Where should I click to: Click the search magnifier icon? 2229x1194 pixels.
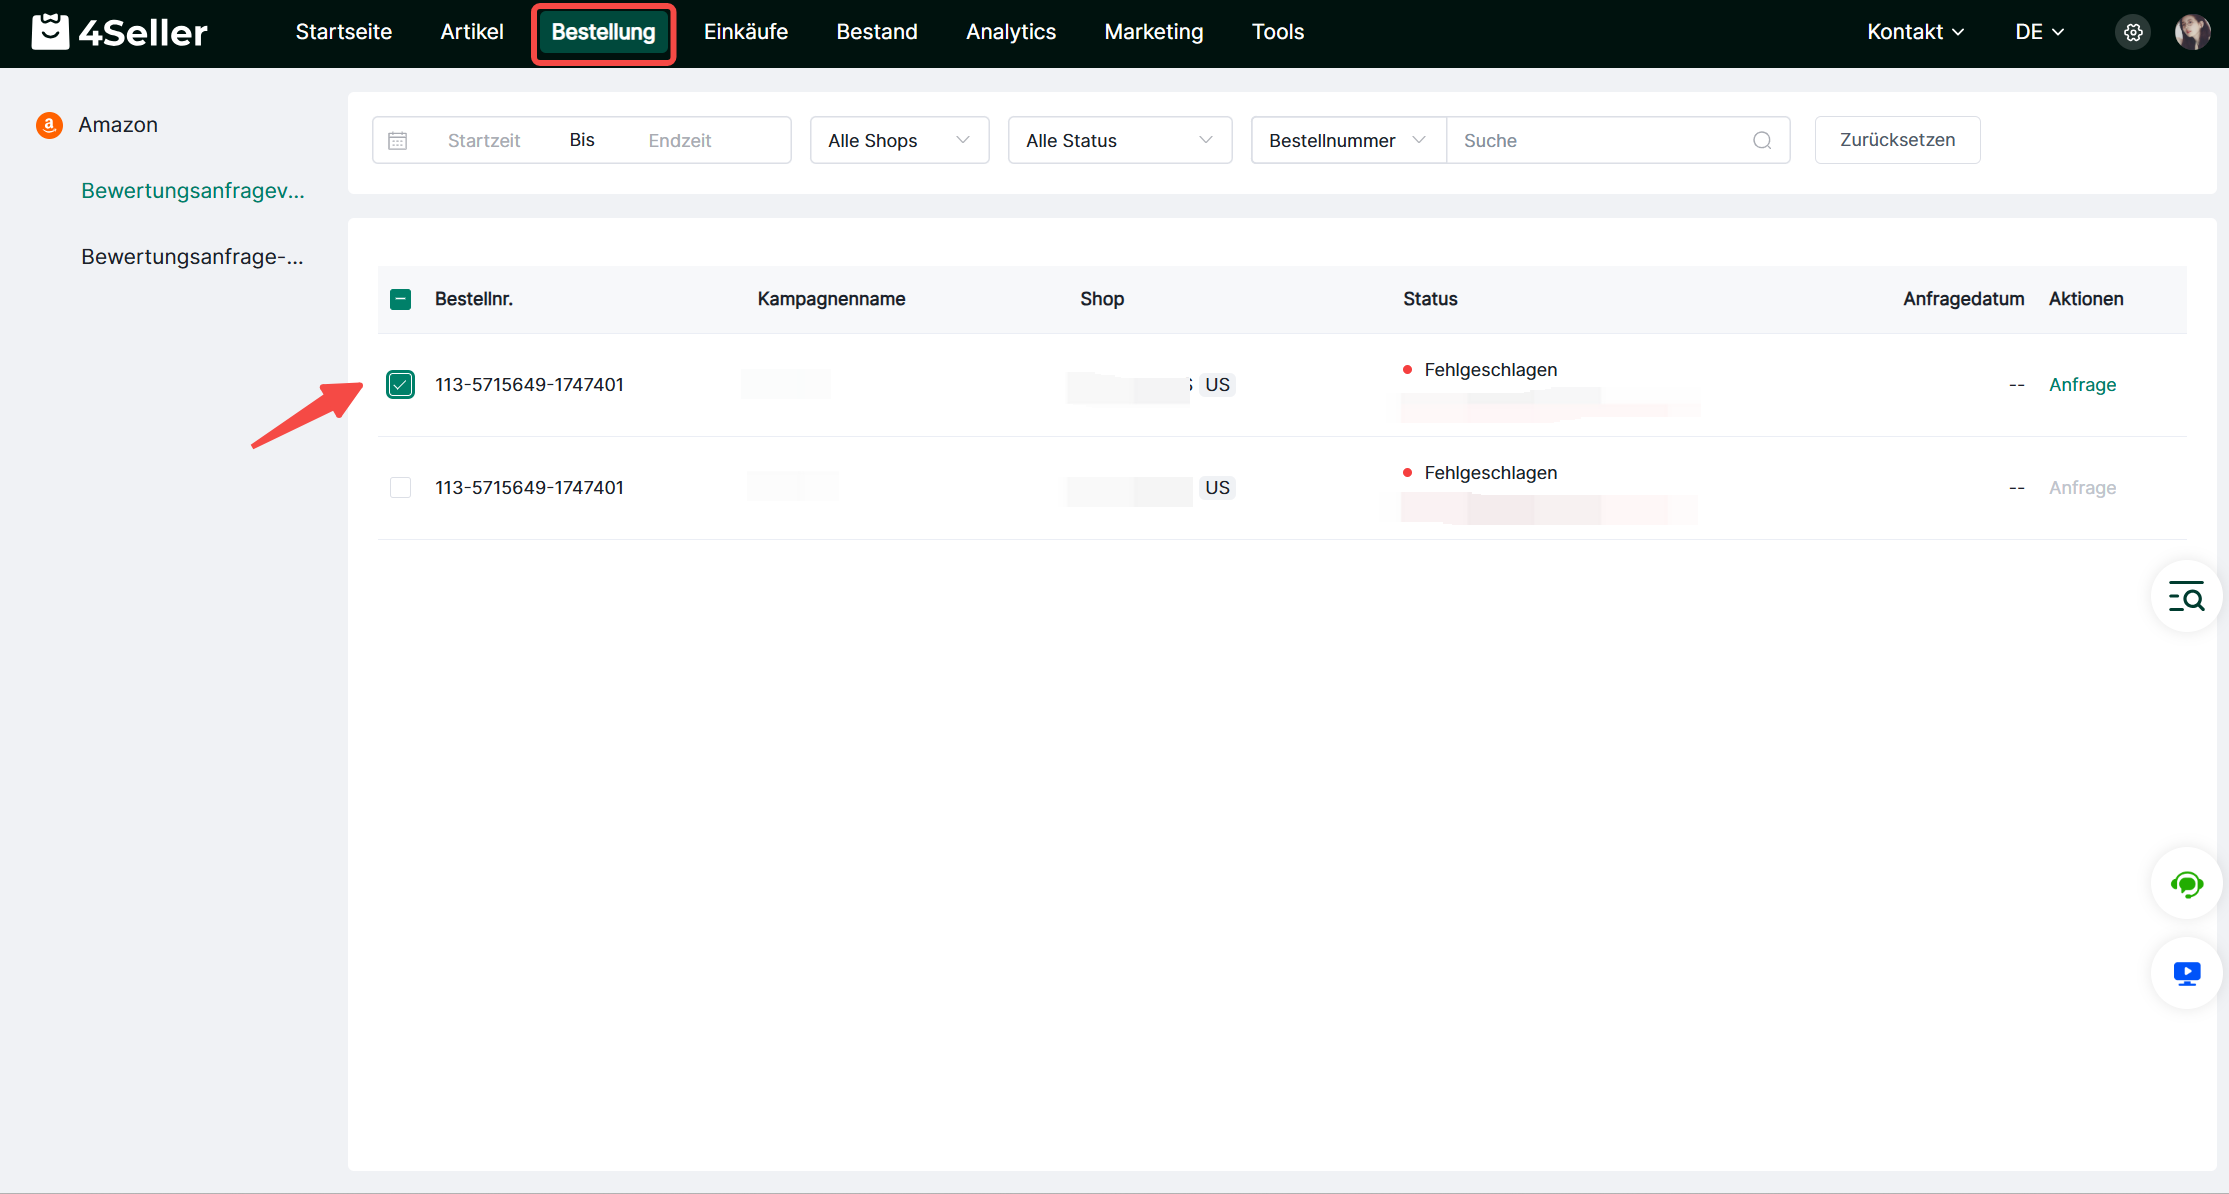click(x=1762, y=141)
